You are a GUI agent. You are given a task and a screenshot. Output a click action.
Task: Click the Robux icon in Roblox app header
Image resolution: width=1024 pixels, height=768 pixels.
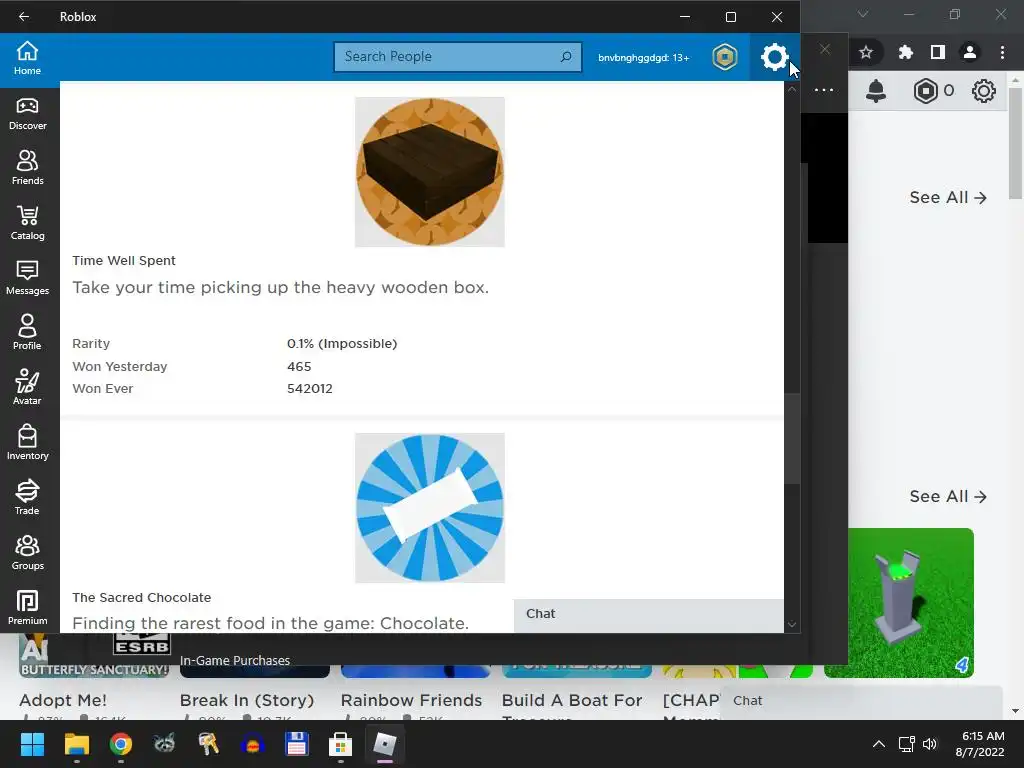(725, 57)
